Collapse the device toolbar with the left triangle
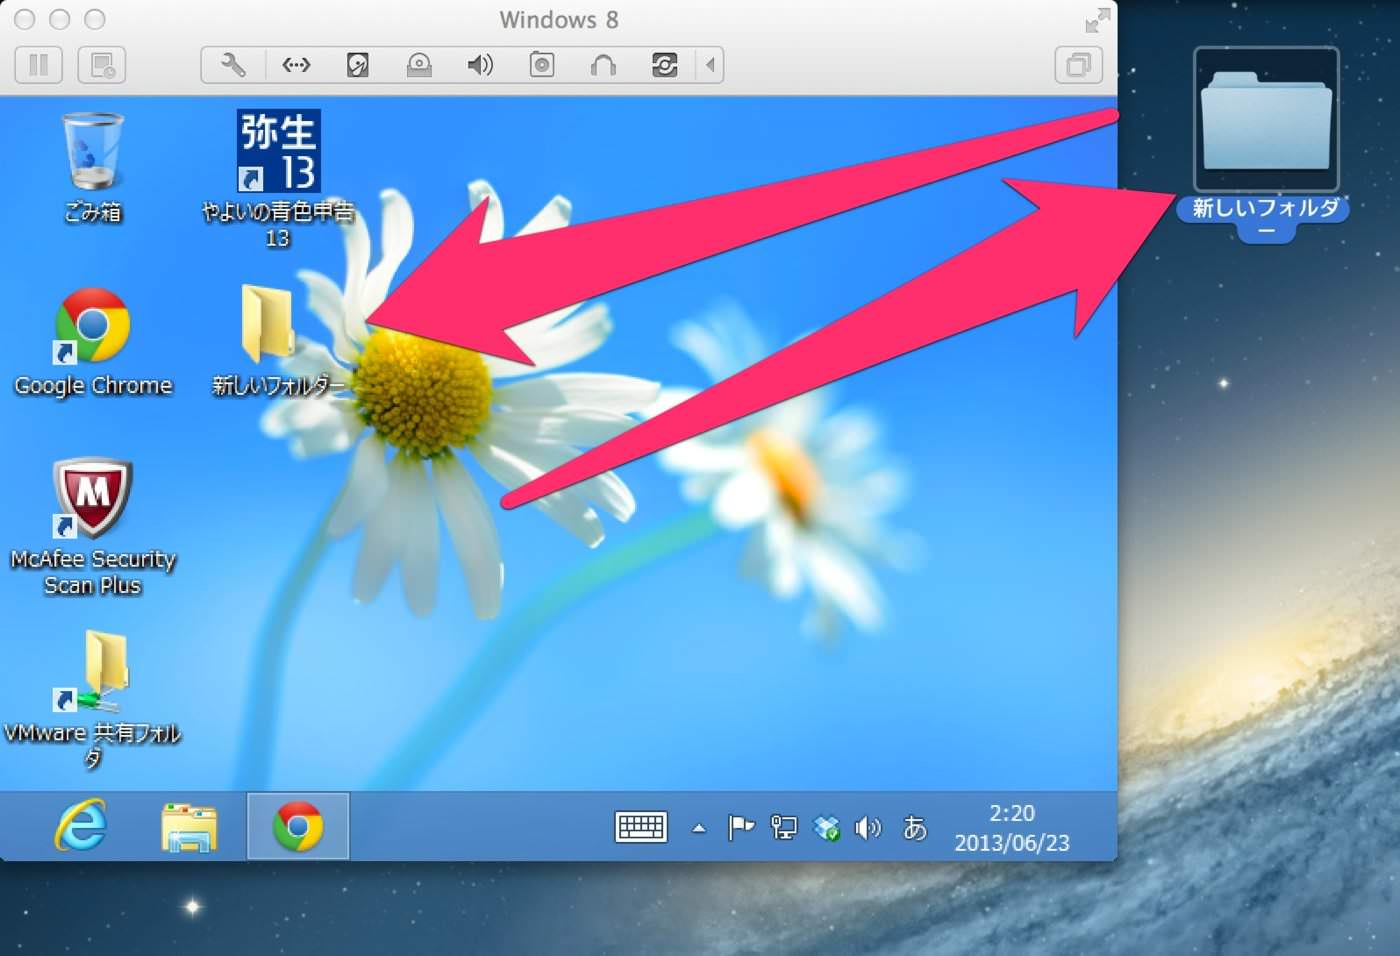This screenshot has height=956, width=1400. click(x=710, y=65)
